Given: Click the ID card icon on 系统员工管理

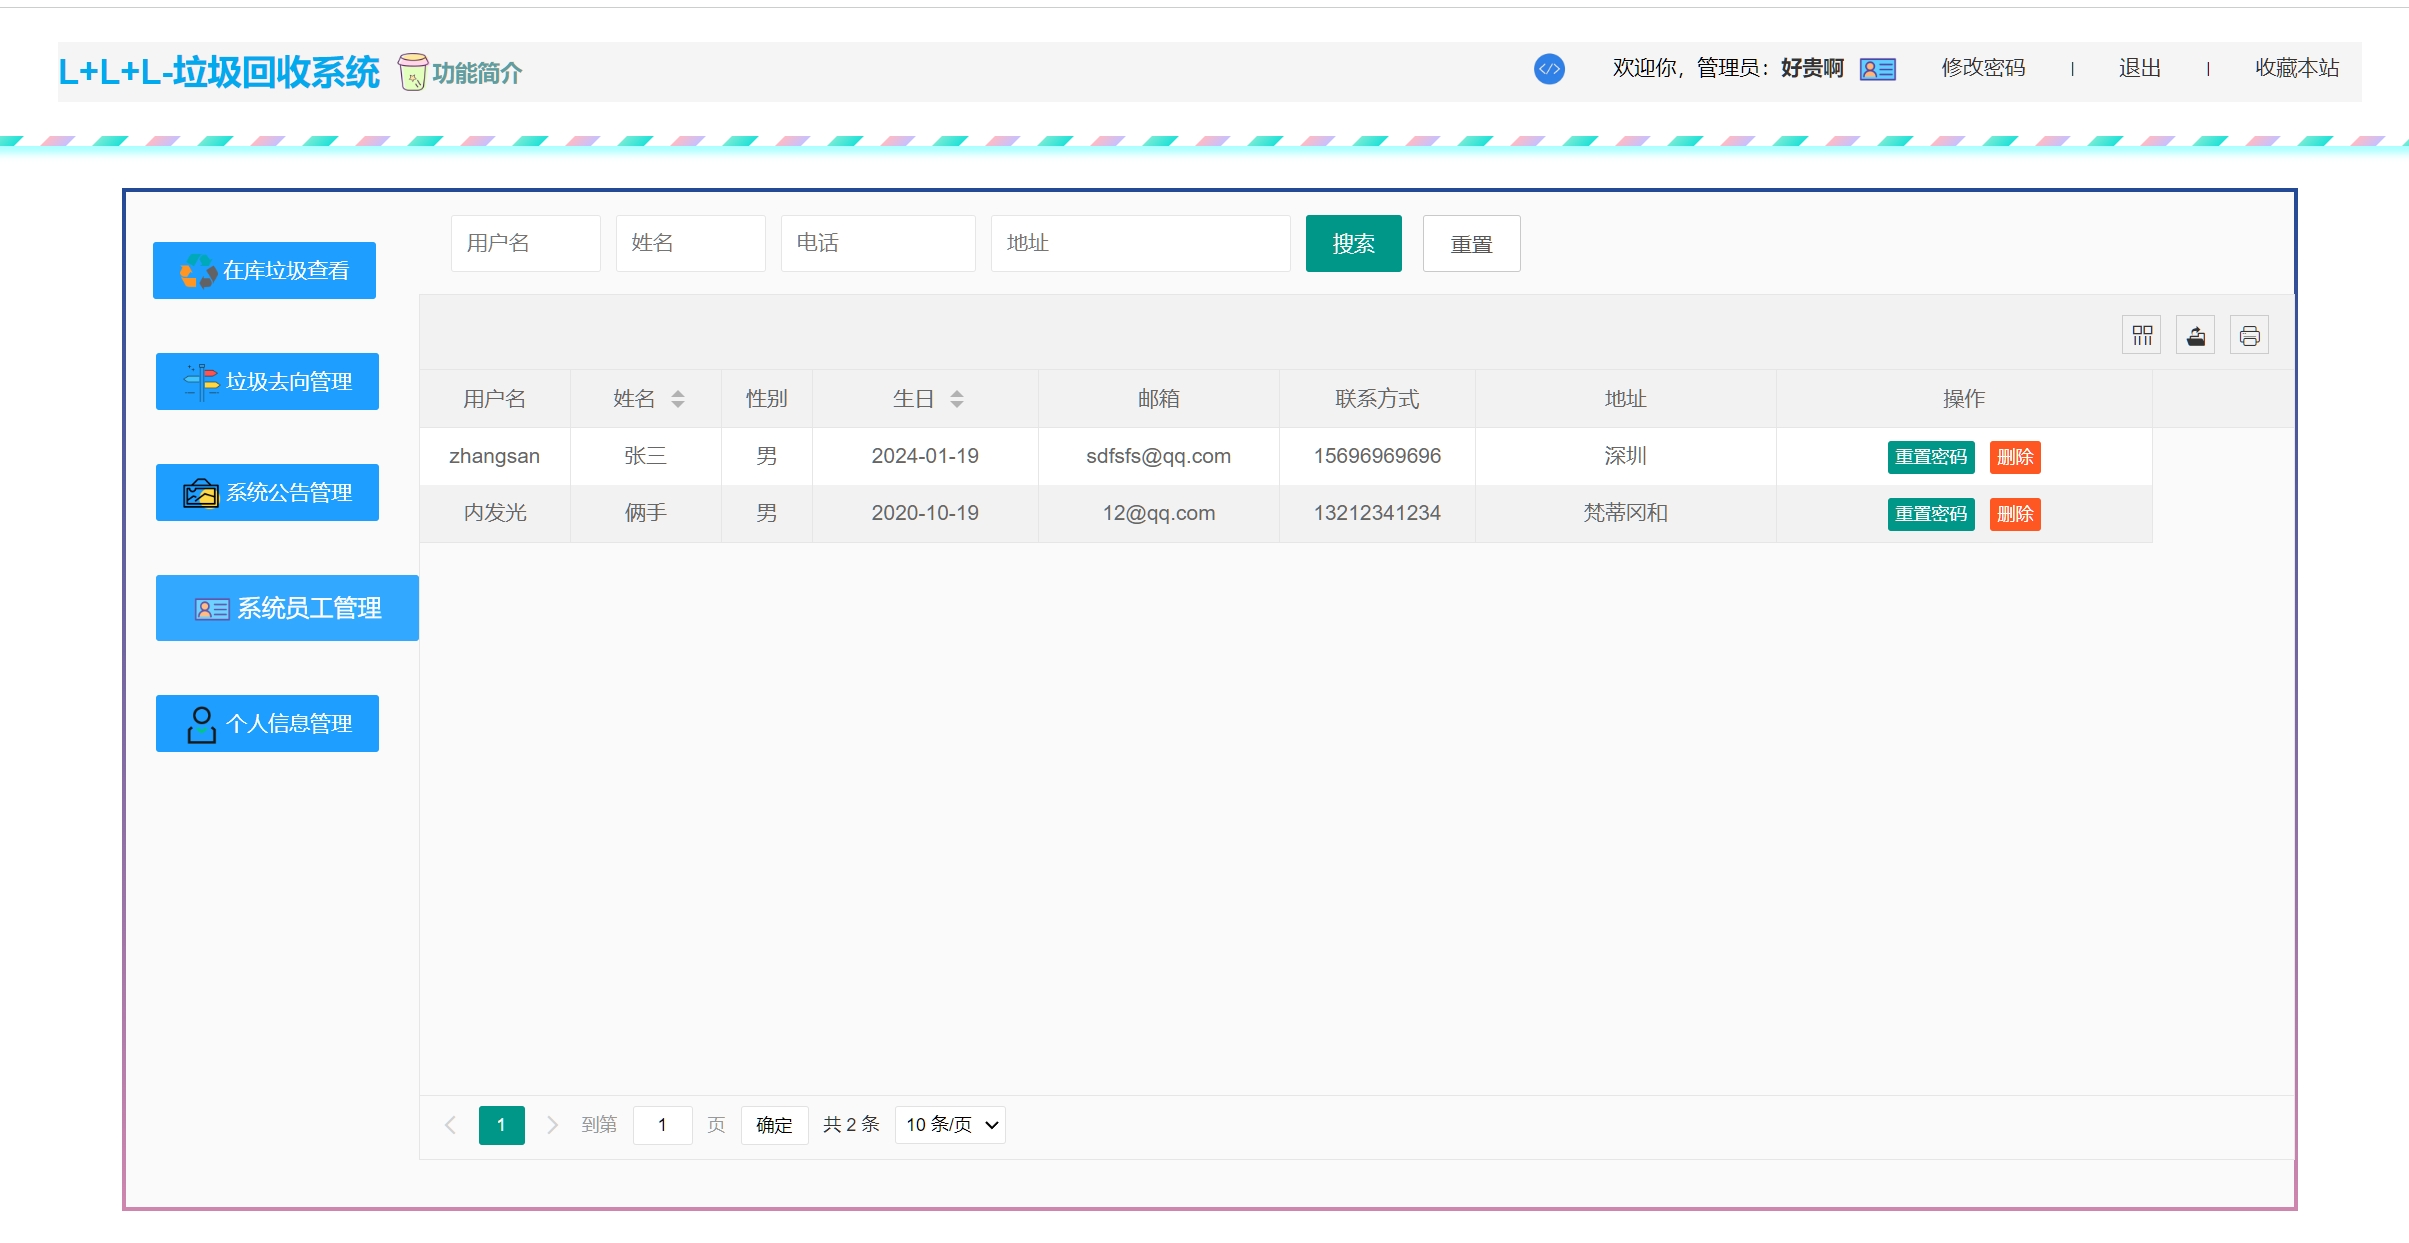Looking at the screenshot, I should pos(212,609).
